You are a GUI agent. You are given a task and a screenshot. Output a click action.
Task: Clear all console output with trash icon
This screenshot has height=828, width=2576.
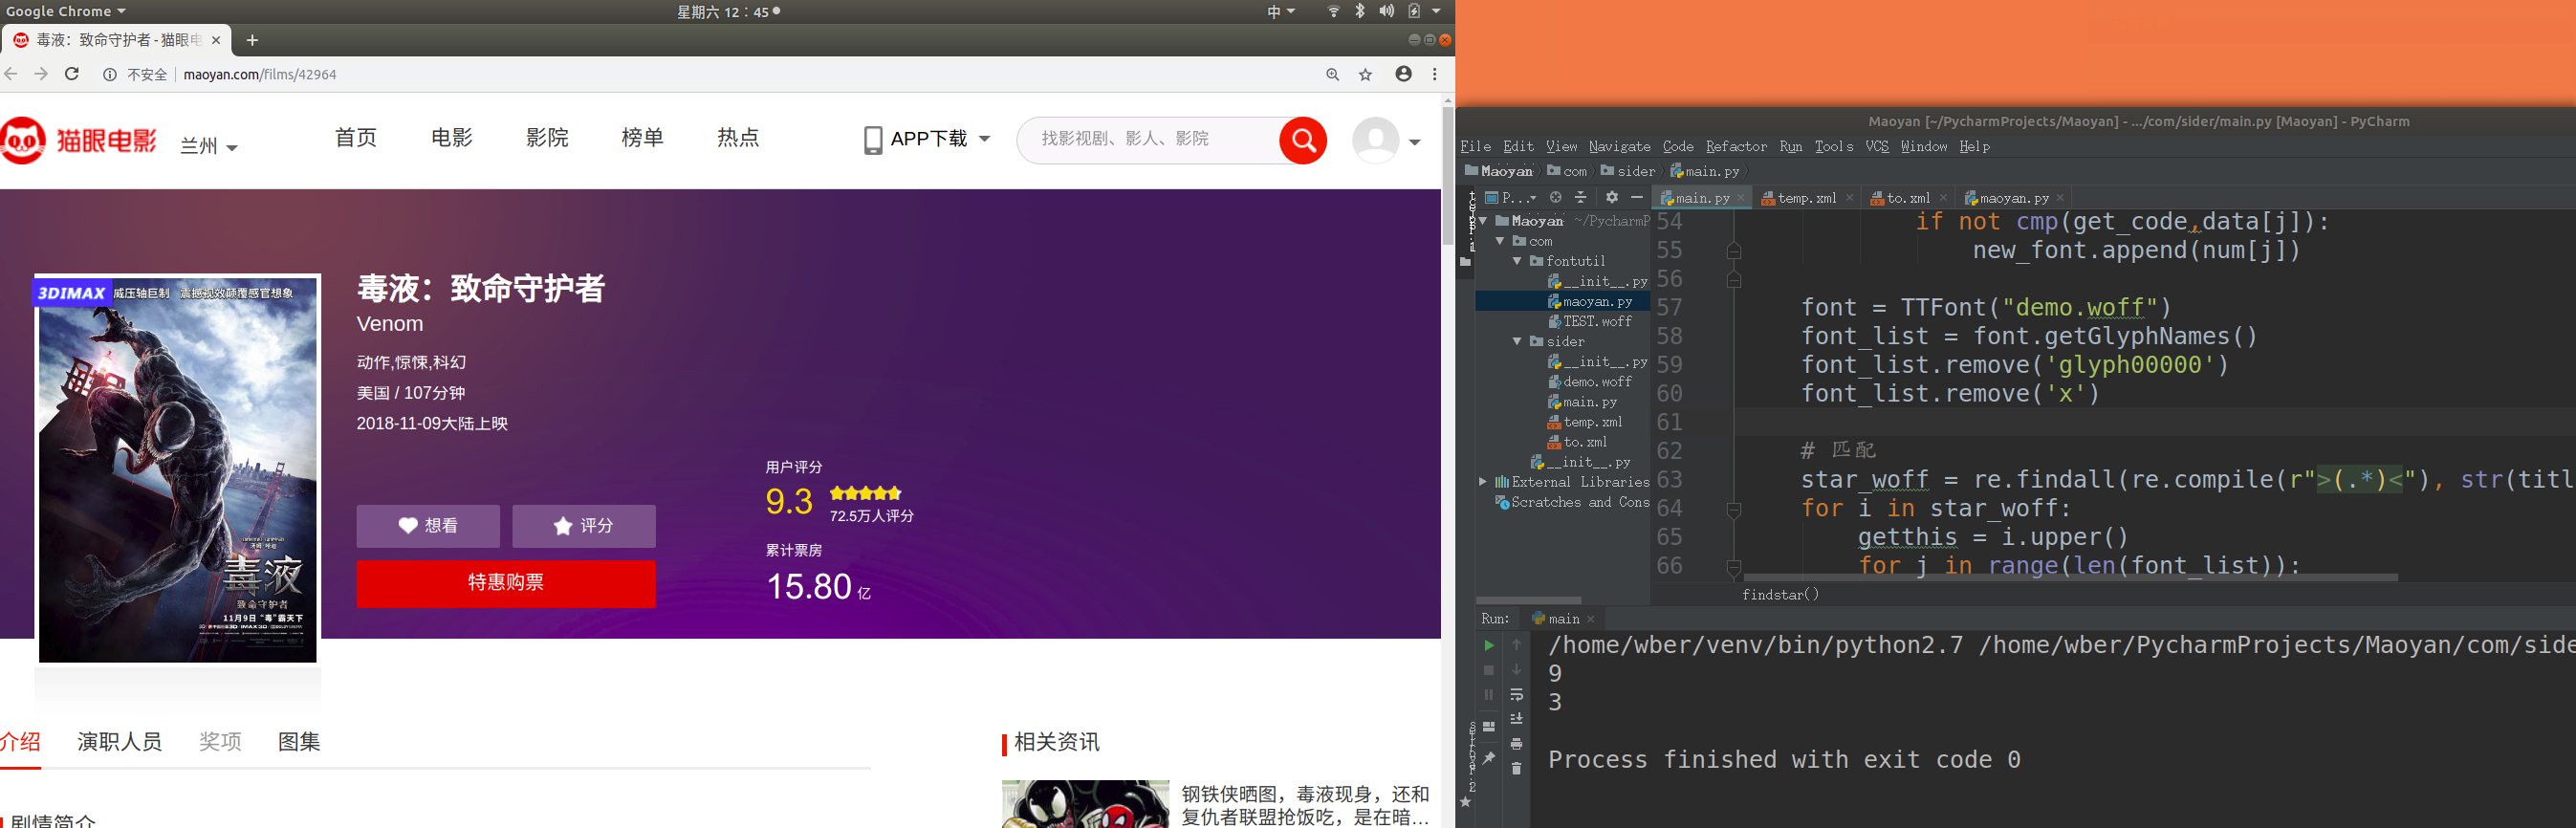pos(1516,768)
